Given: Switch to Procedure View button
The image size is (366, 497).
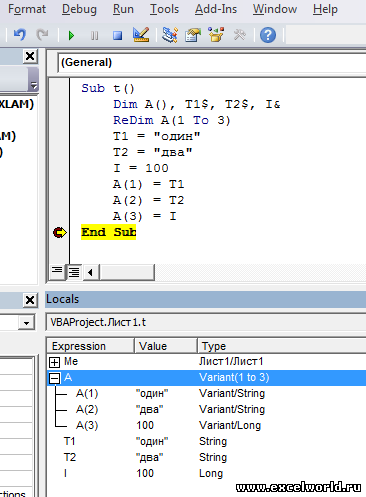Looking at the screenshot, I should coord(57,272).
